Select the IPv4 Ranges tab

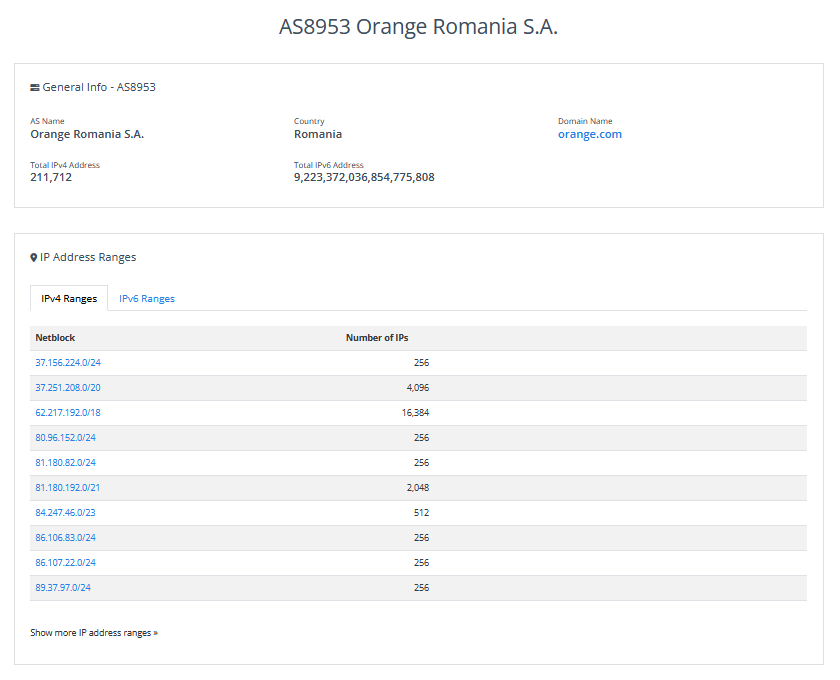(x=69, y=298)
